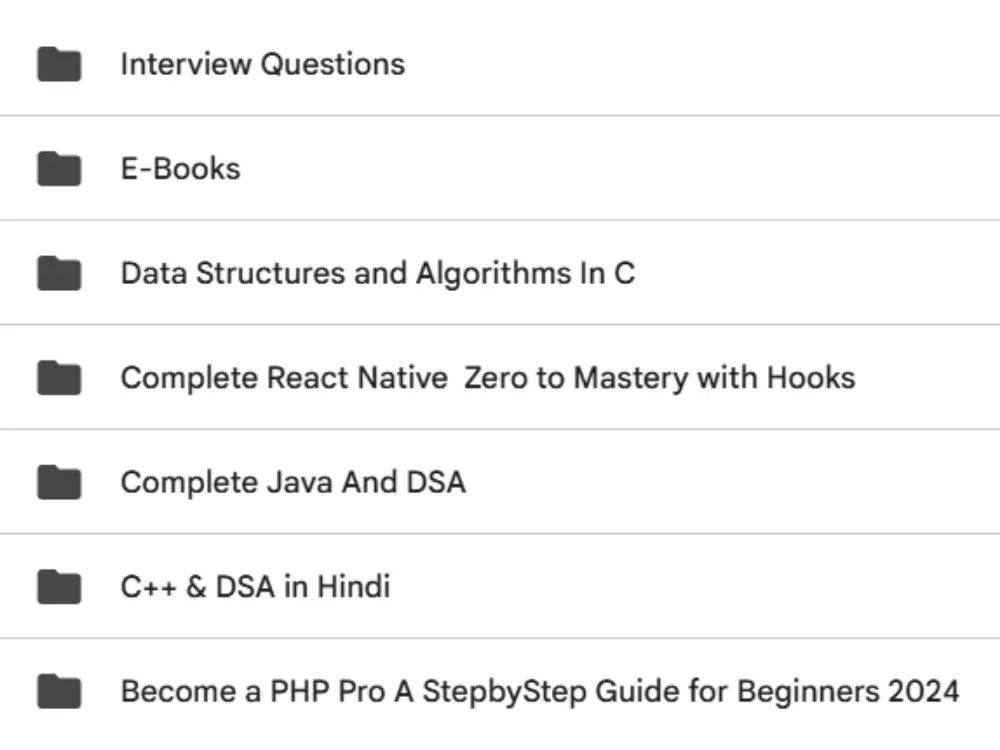Click folder icon next to Complete Java And DSA
Viewport: 1000px width, 750px height.
59,483
